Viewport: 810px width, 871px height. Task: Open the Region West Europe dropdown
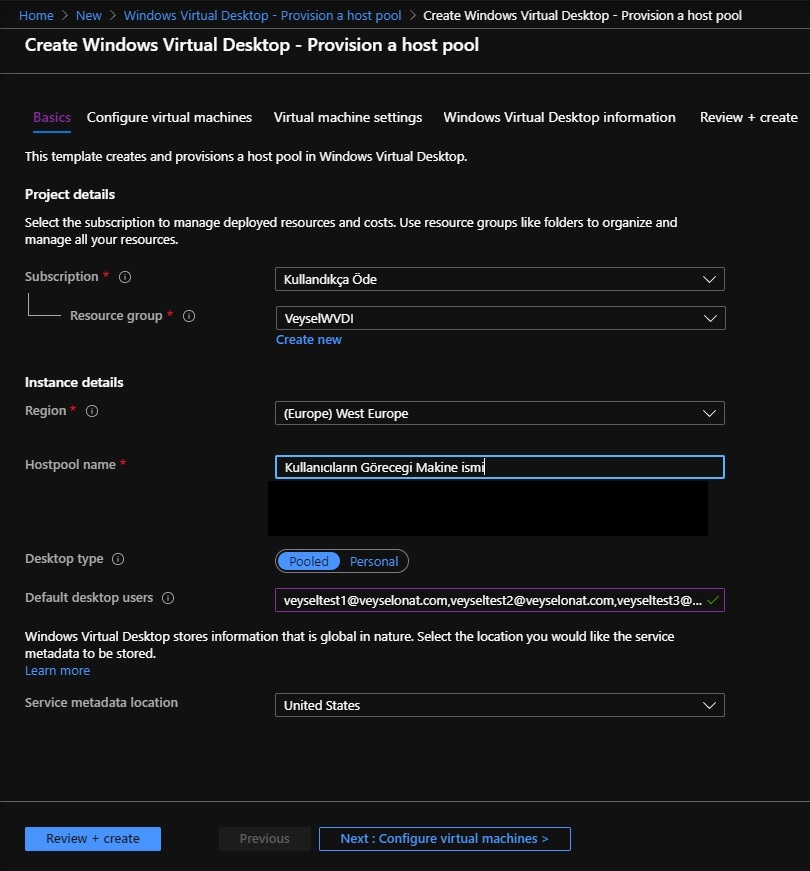pyautogui.click(x=499, y=413)
